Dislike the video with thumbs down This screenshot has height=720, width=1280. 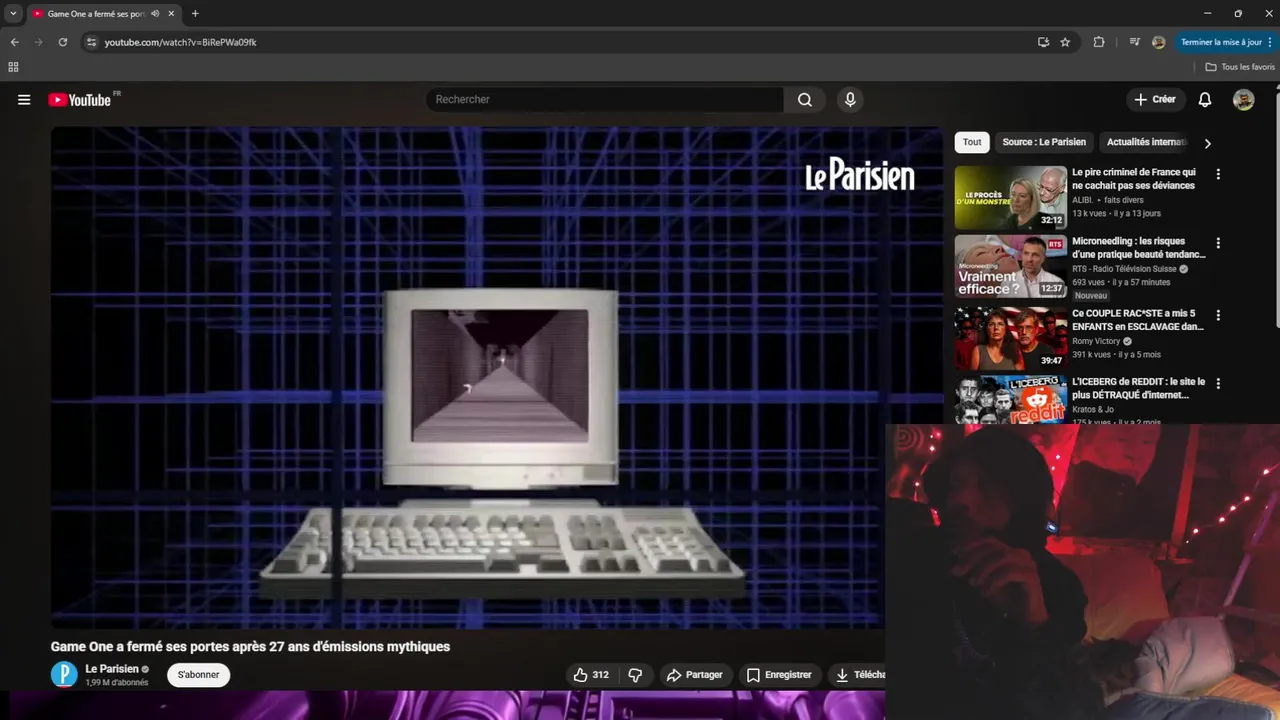point(635,675)
